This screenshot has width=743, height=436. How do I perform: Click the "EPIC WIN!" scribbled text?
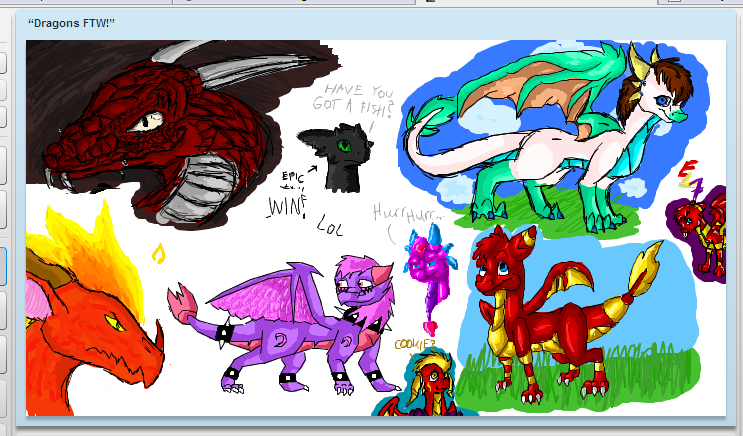tap(288, 195)
